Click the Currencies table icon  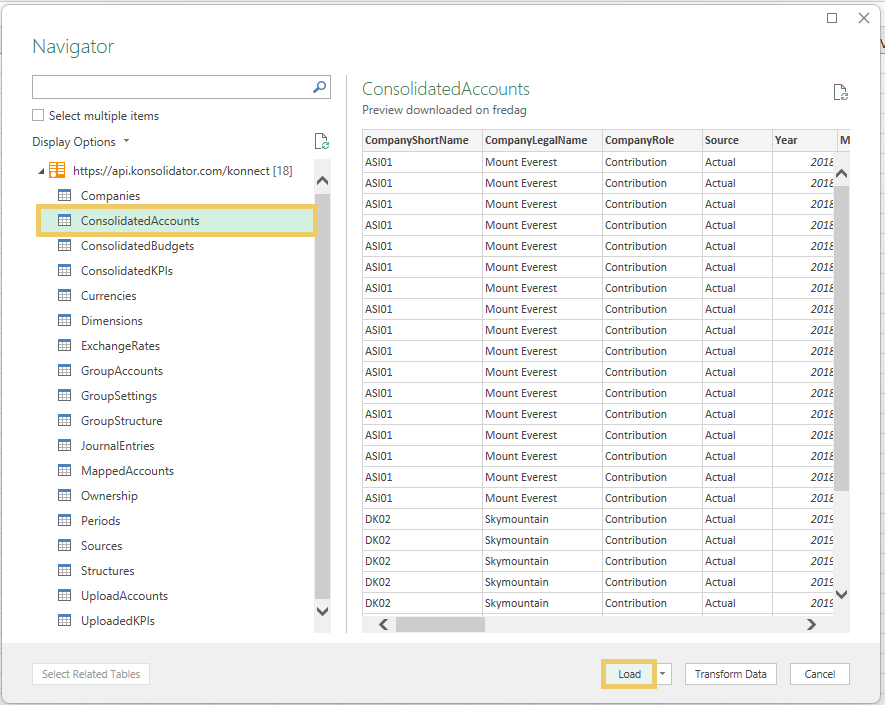click(64, 295)
